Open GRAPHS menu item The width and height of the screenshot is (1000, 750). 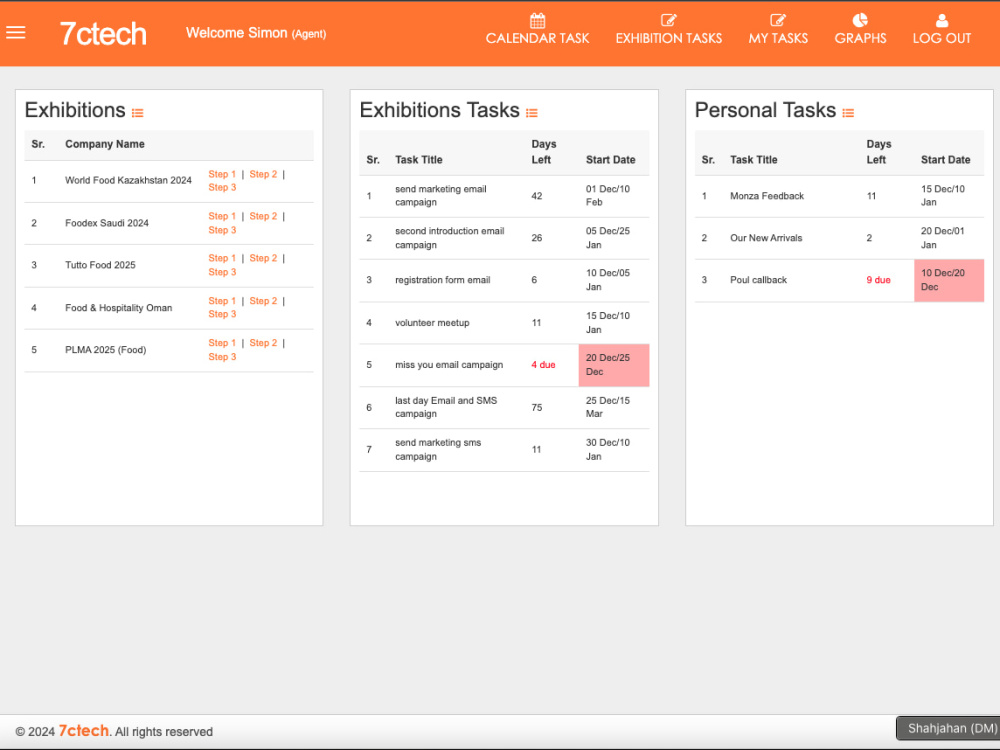(x=860, y=38)
